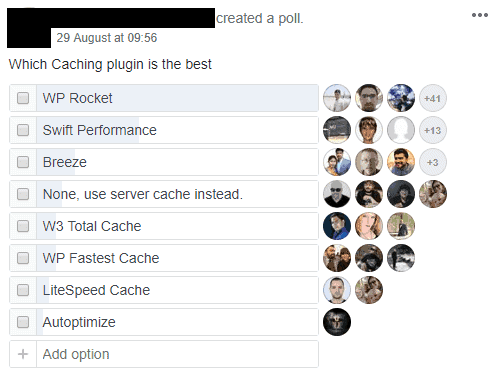Check the Autoptimize checkbox
Image resolution: width=492 pixels, height=377 pixels.
click(23, 322)
